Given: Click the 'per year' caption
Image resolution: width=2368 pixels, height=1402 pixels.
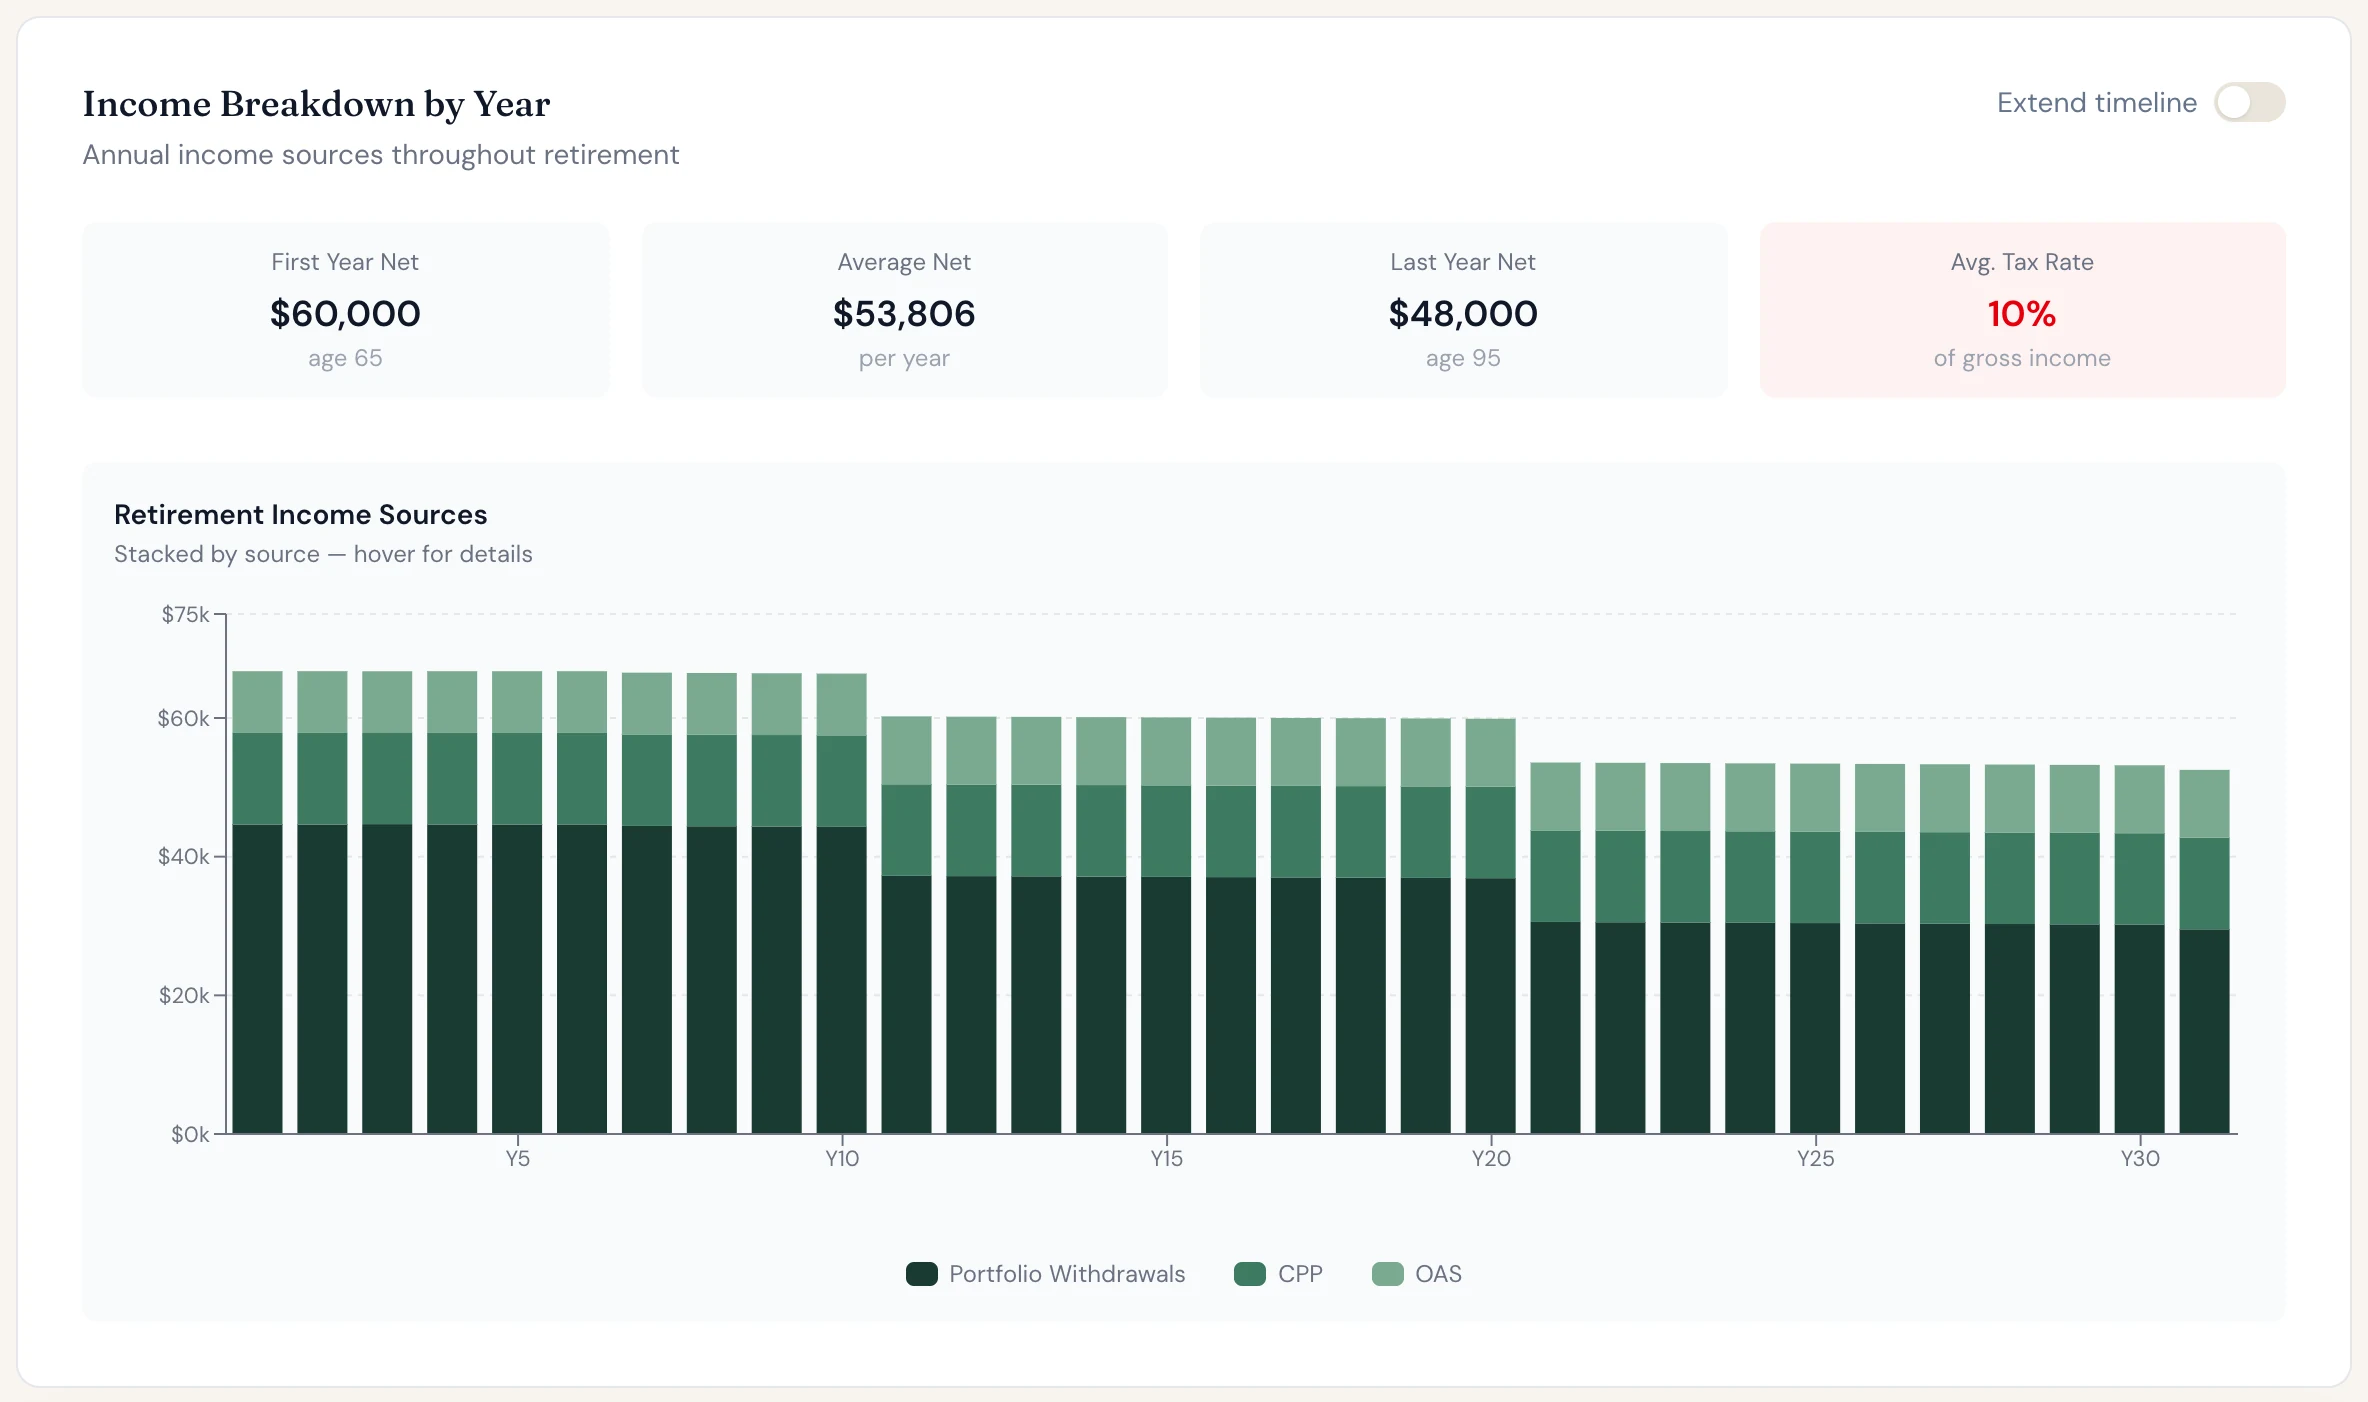Looking at the screenshot, I should pyautogui.click(x=904, y=358).
